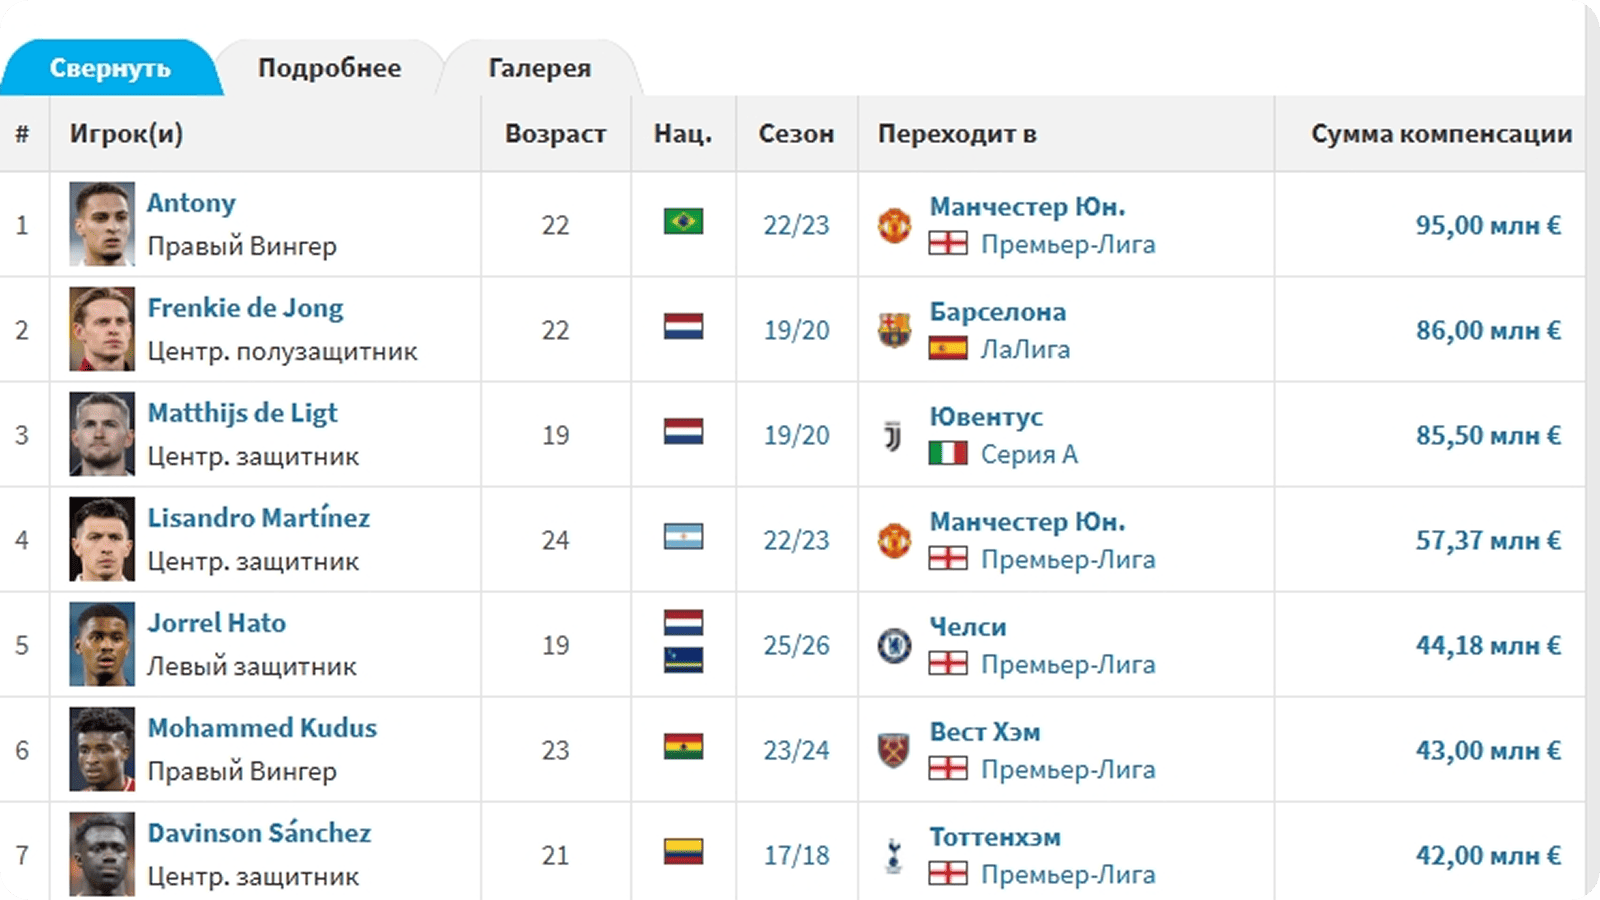Click the Chelsea club crest icon

tap(894, 645)
